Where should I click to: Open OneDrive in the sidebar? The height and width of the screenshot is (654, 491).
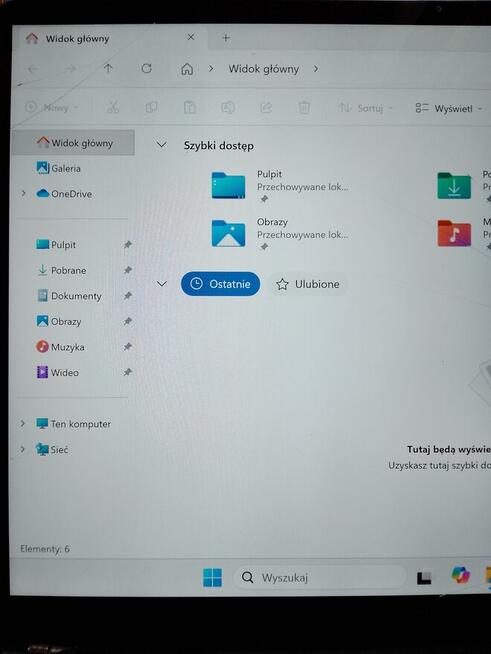click(x=64, y=194)
